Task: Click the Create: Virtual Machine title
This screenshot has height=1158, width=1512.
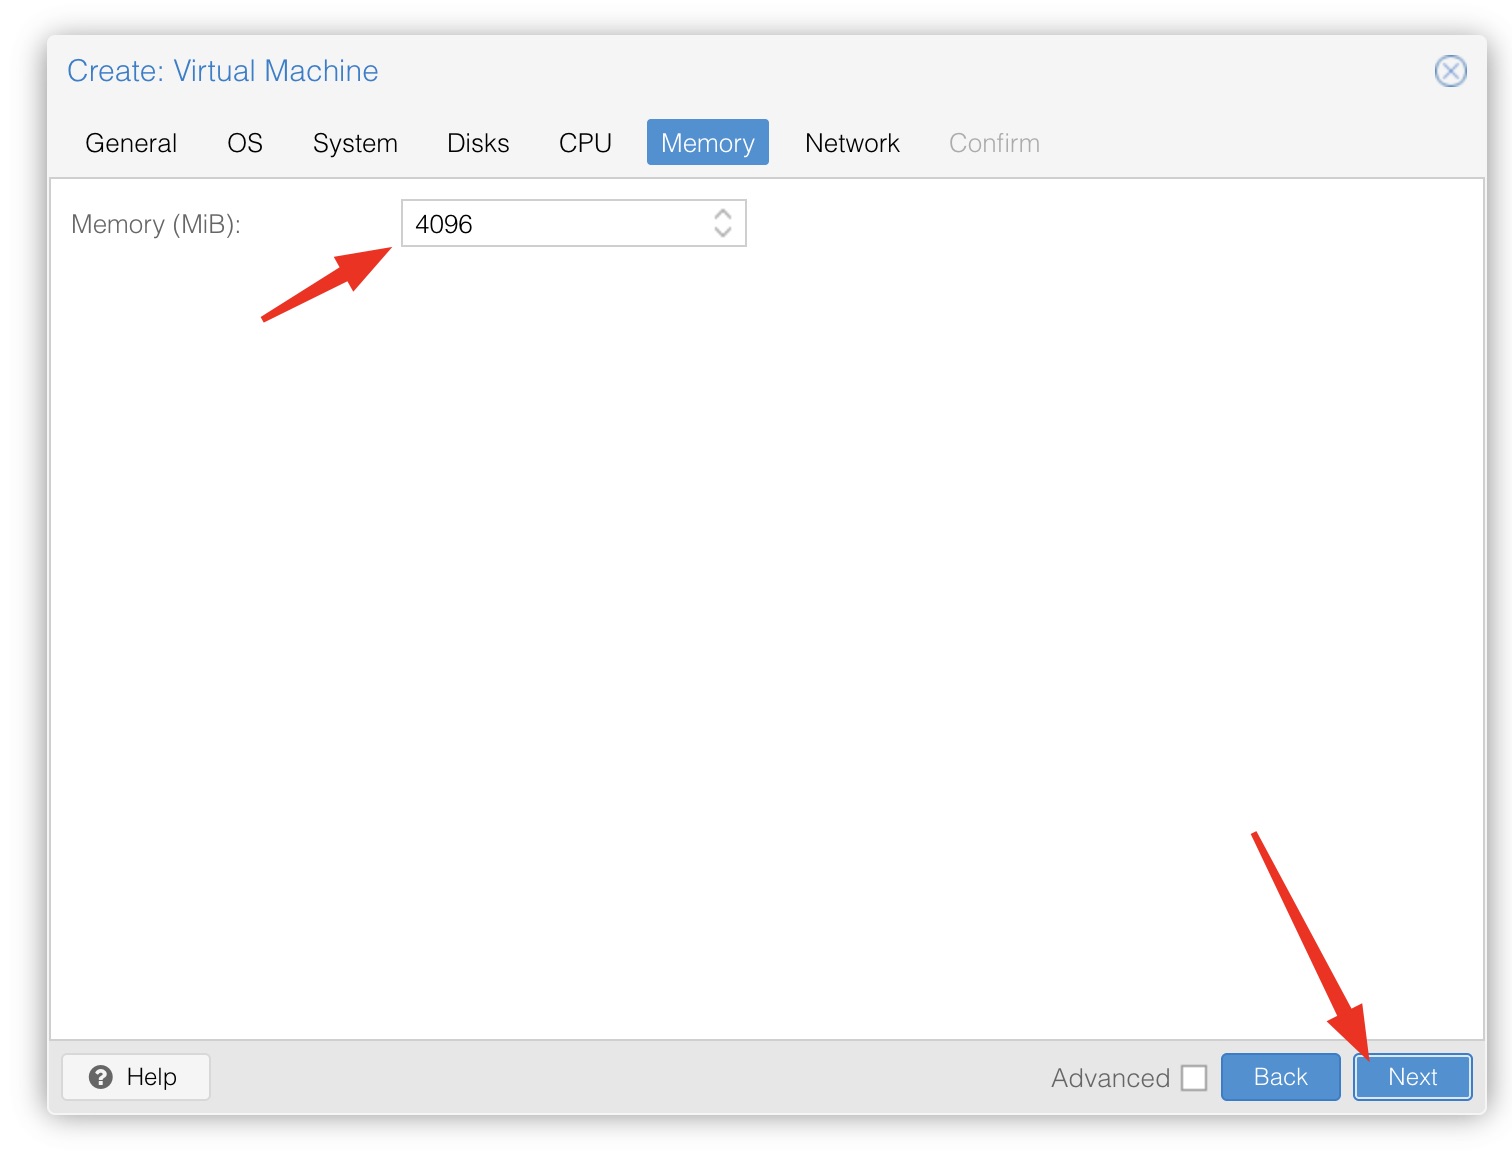Action: 223,71
